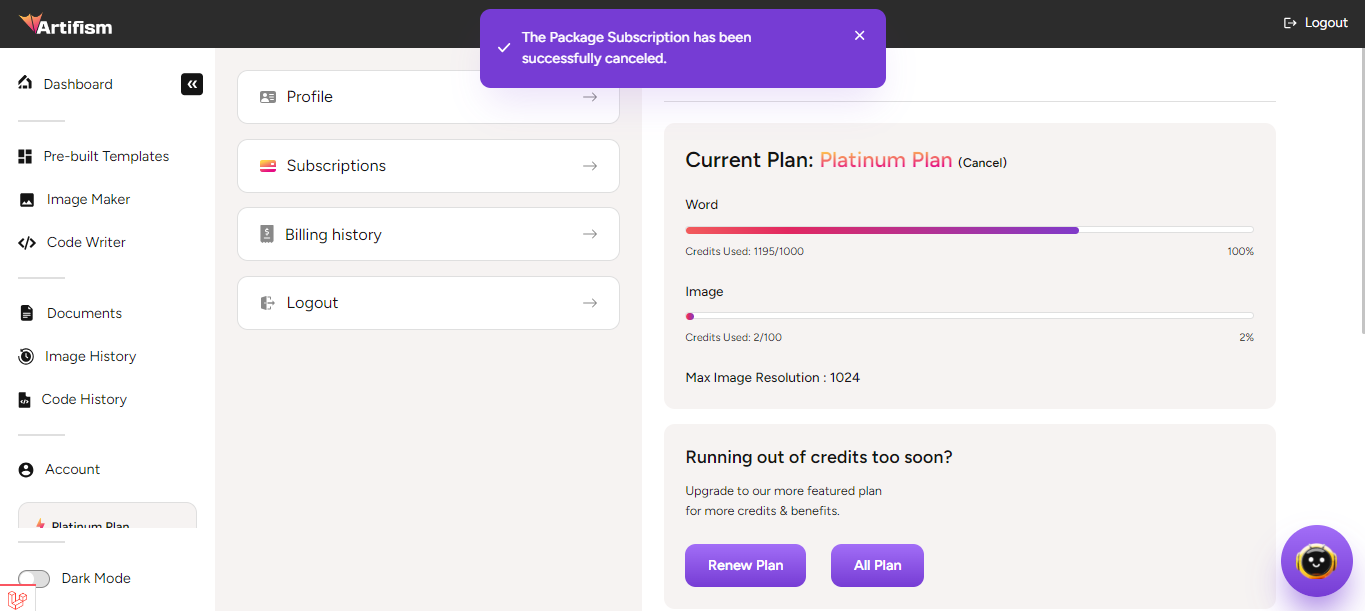Open Billing history row arrow
This screenshot has height=611, width=1365.
click(x=590, y=234)
